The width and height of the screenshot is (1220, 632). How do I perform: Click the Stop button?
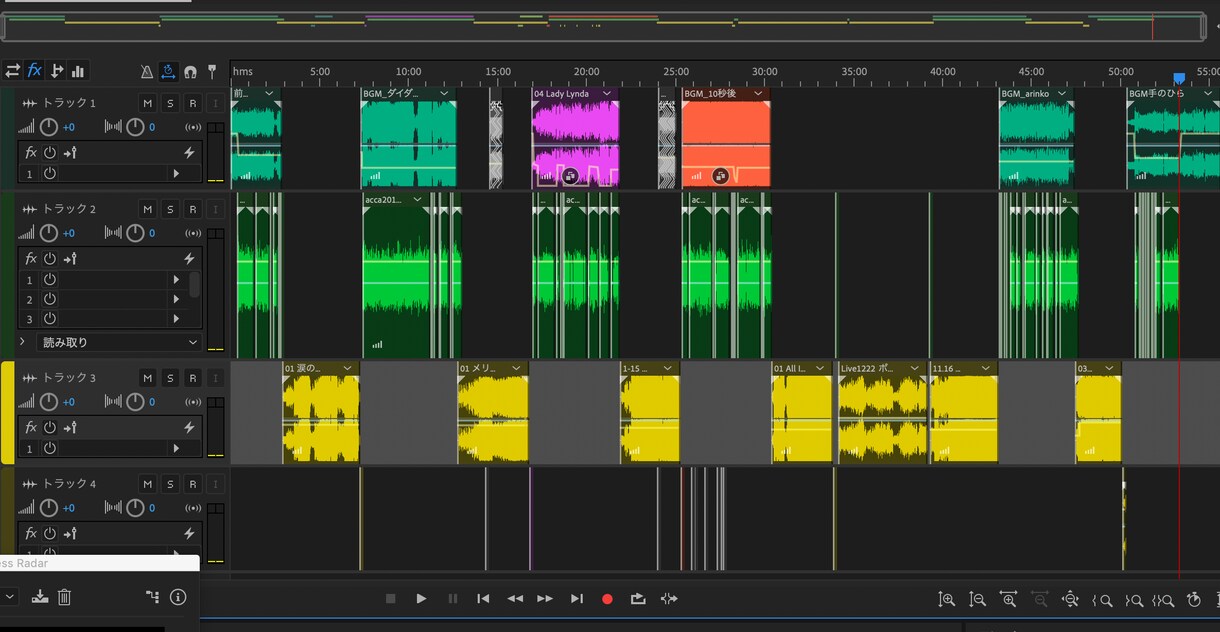391,599
